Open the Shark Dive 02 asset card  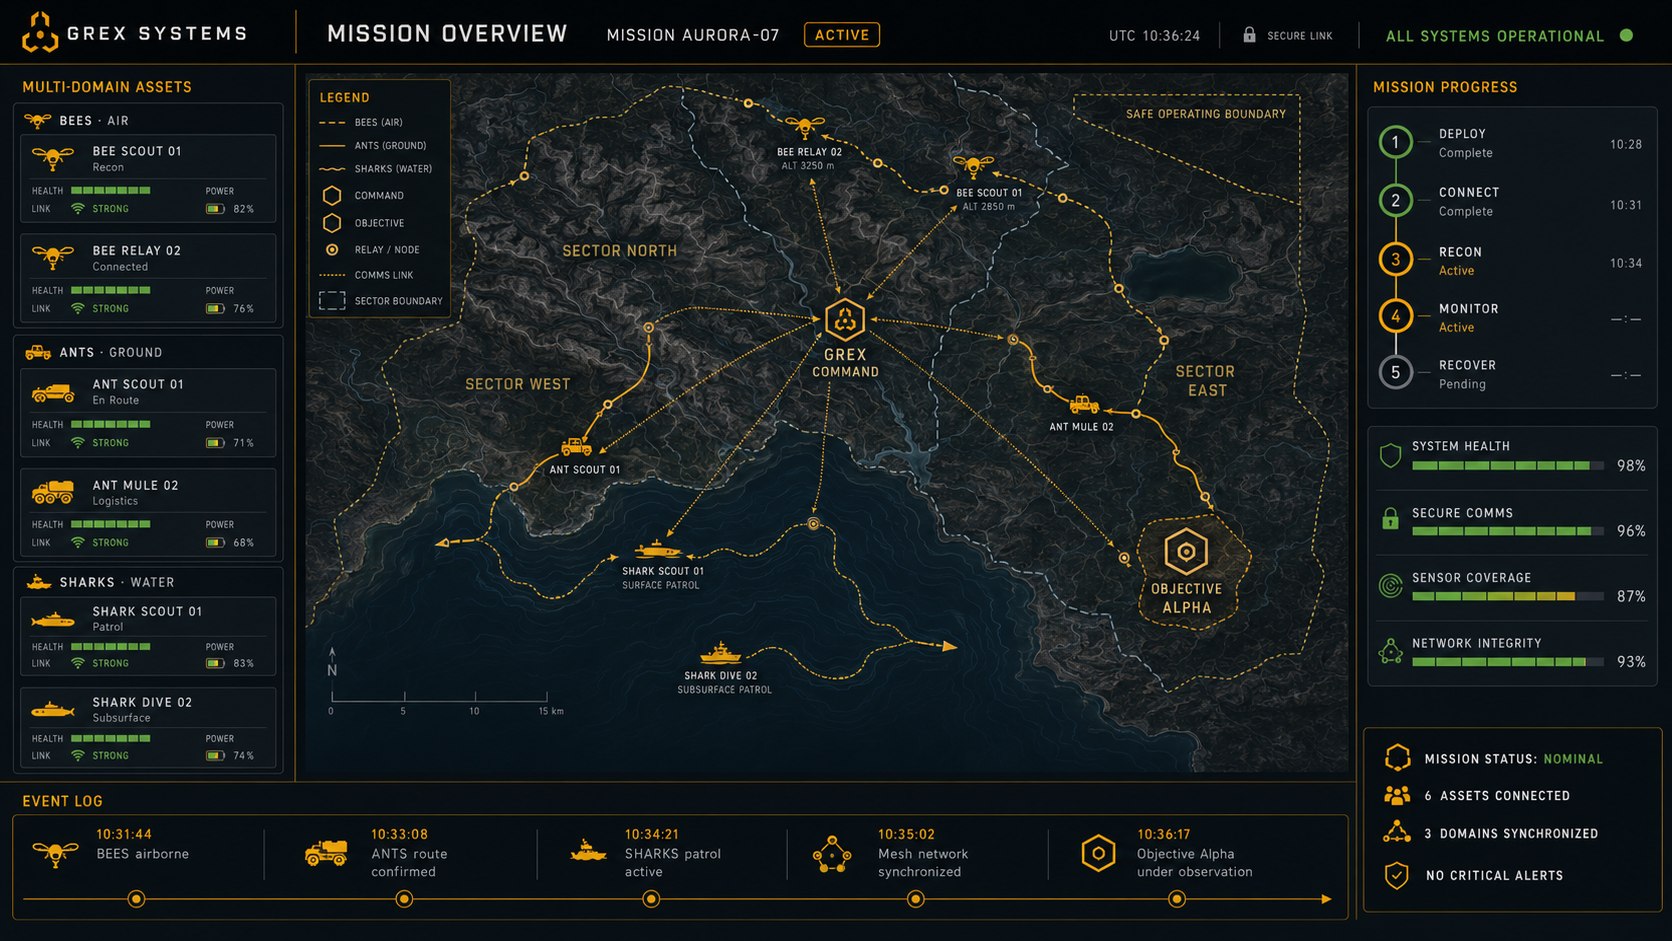[148, 727]
